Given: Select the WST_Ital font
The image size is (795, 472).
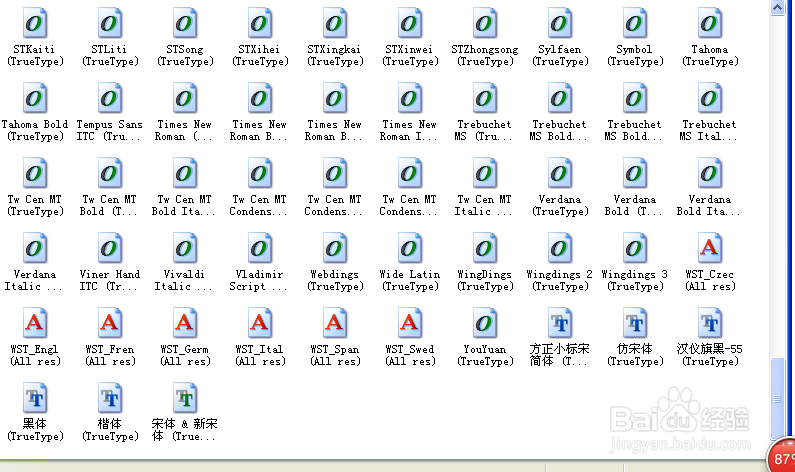Looking at the screenshot, I should pos(260,323).
